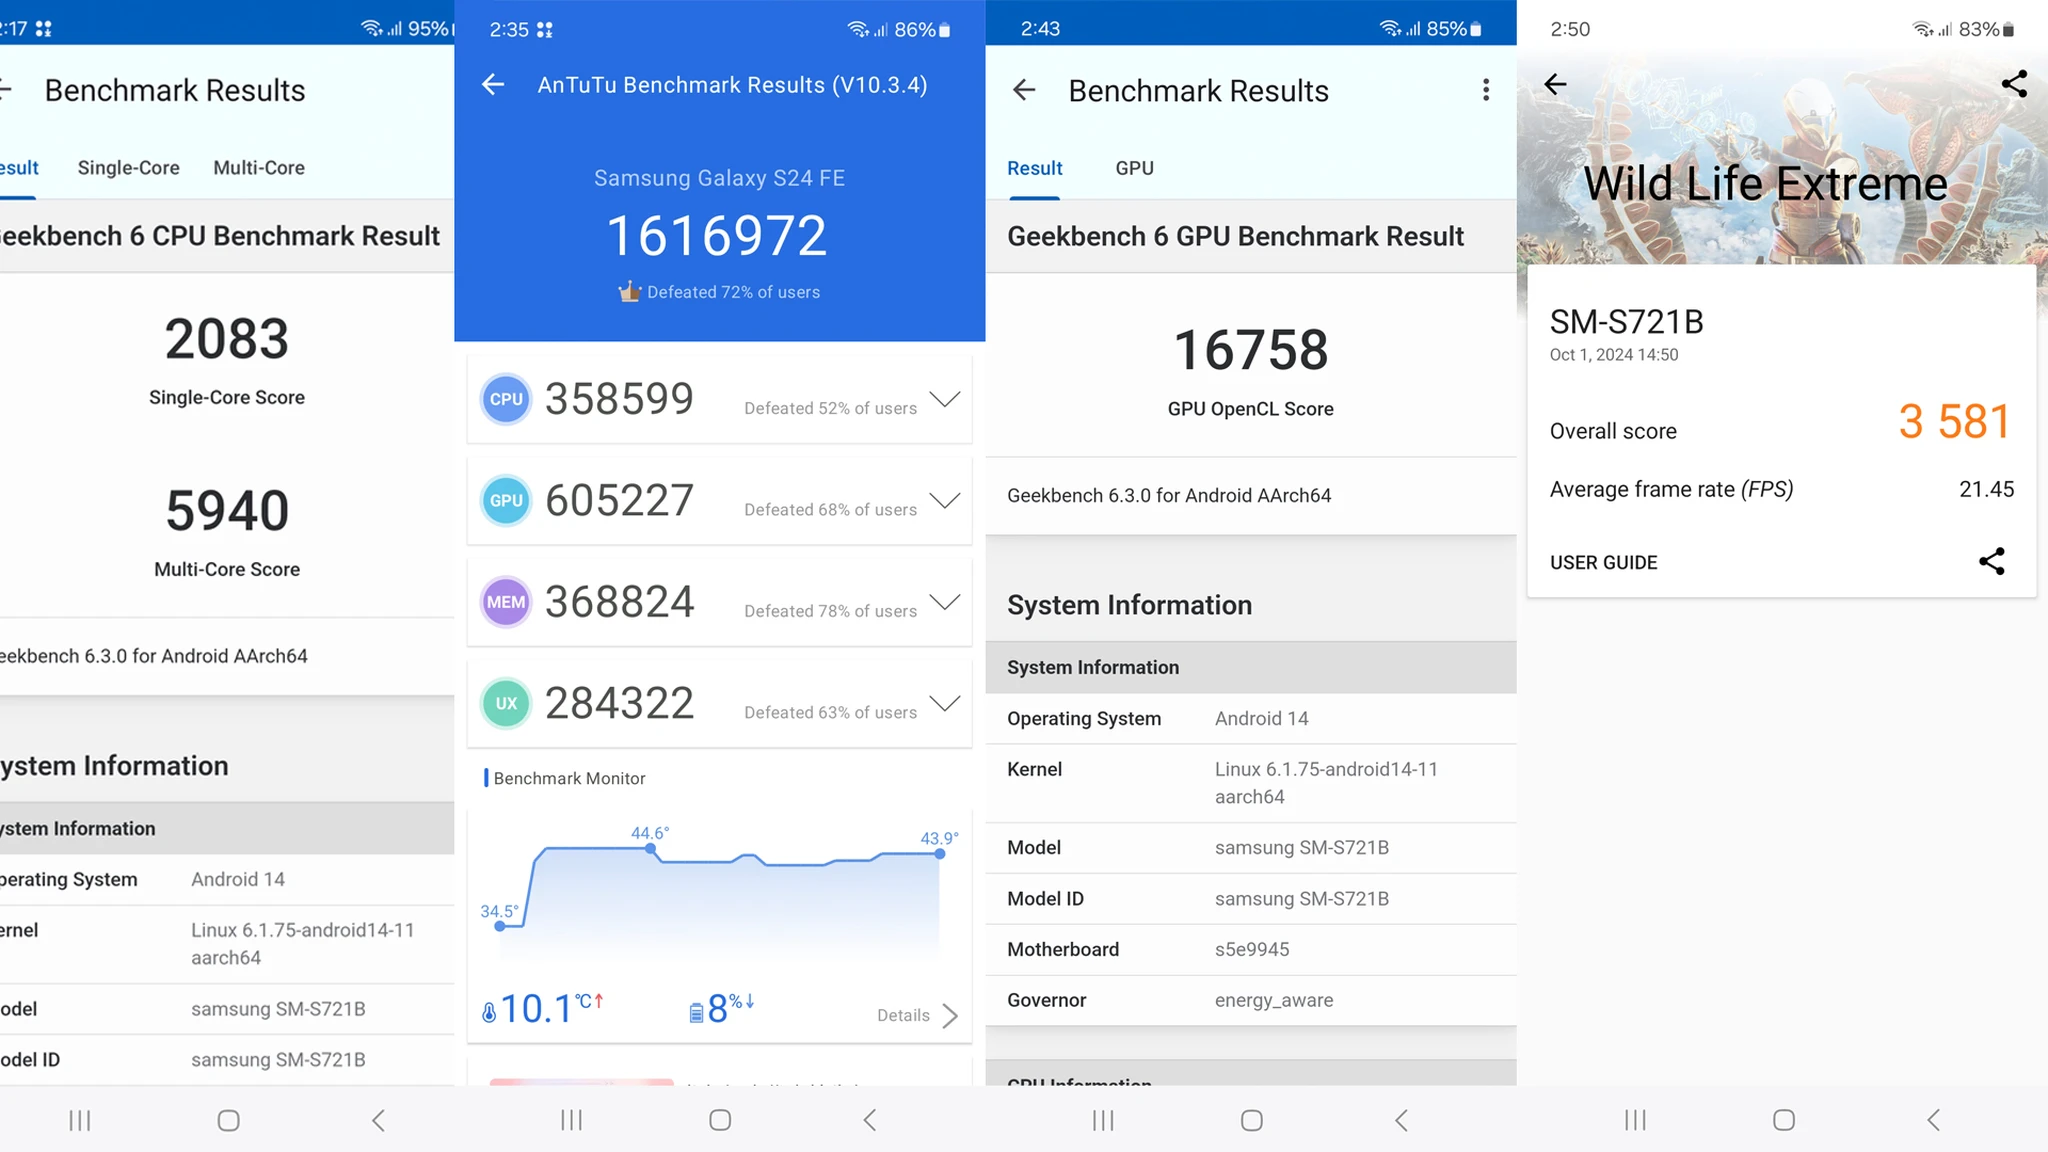Image resolution: width=2048 pixels, height=1152 pixels.
Task: Tap the GPU score badge icon
Action: (506, 501)
